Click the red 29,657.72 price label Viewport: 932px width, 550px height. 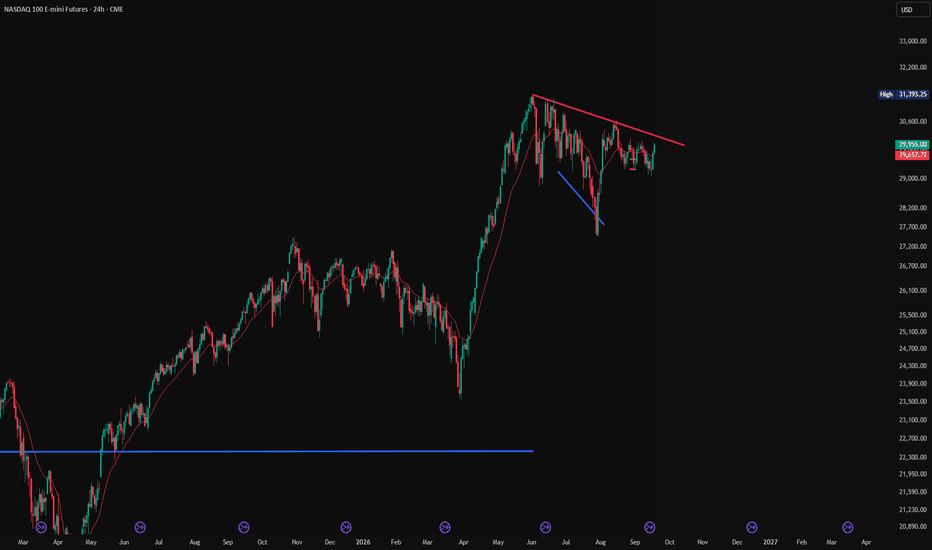912,155
